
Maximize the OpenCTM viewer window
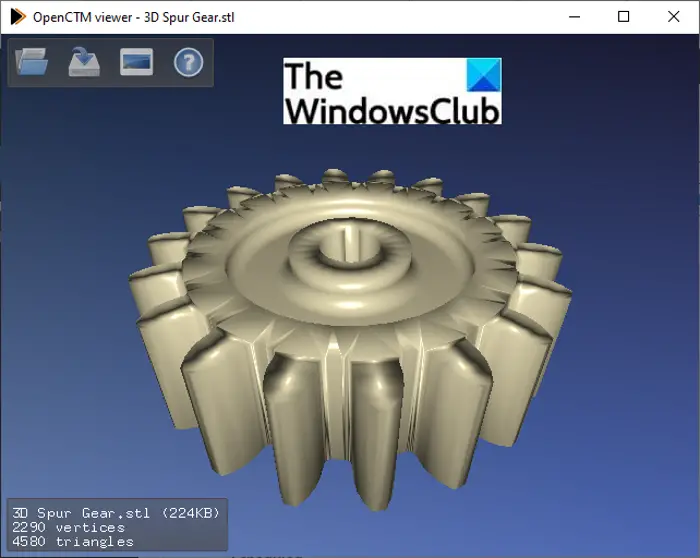click(624, 17)
